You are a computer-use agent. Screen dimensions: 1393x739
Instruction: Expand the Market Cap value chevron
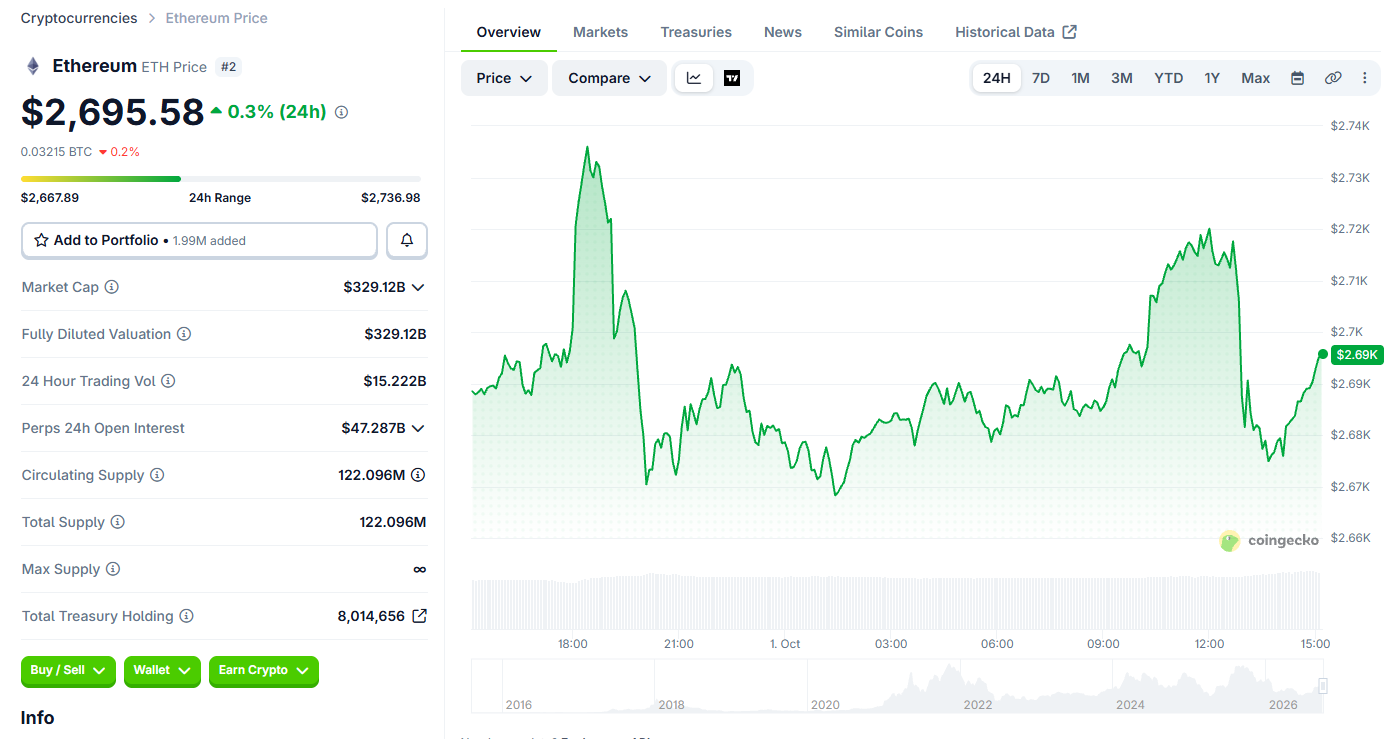418,287
